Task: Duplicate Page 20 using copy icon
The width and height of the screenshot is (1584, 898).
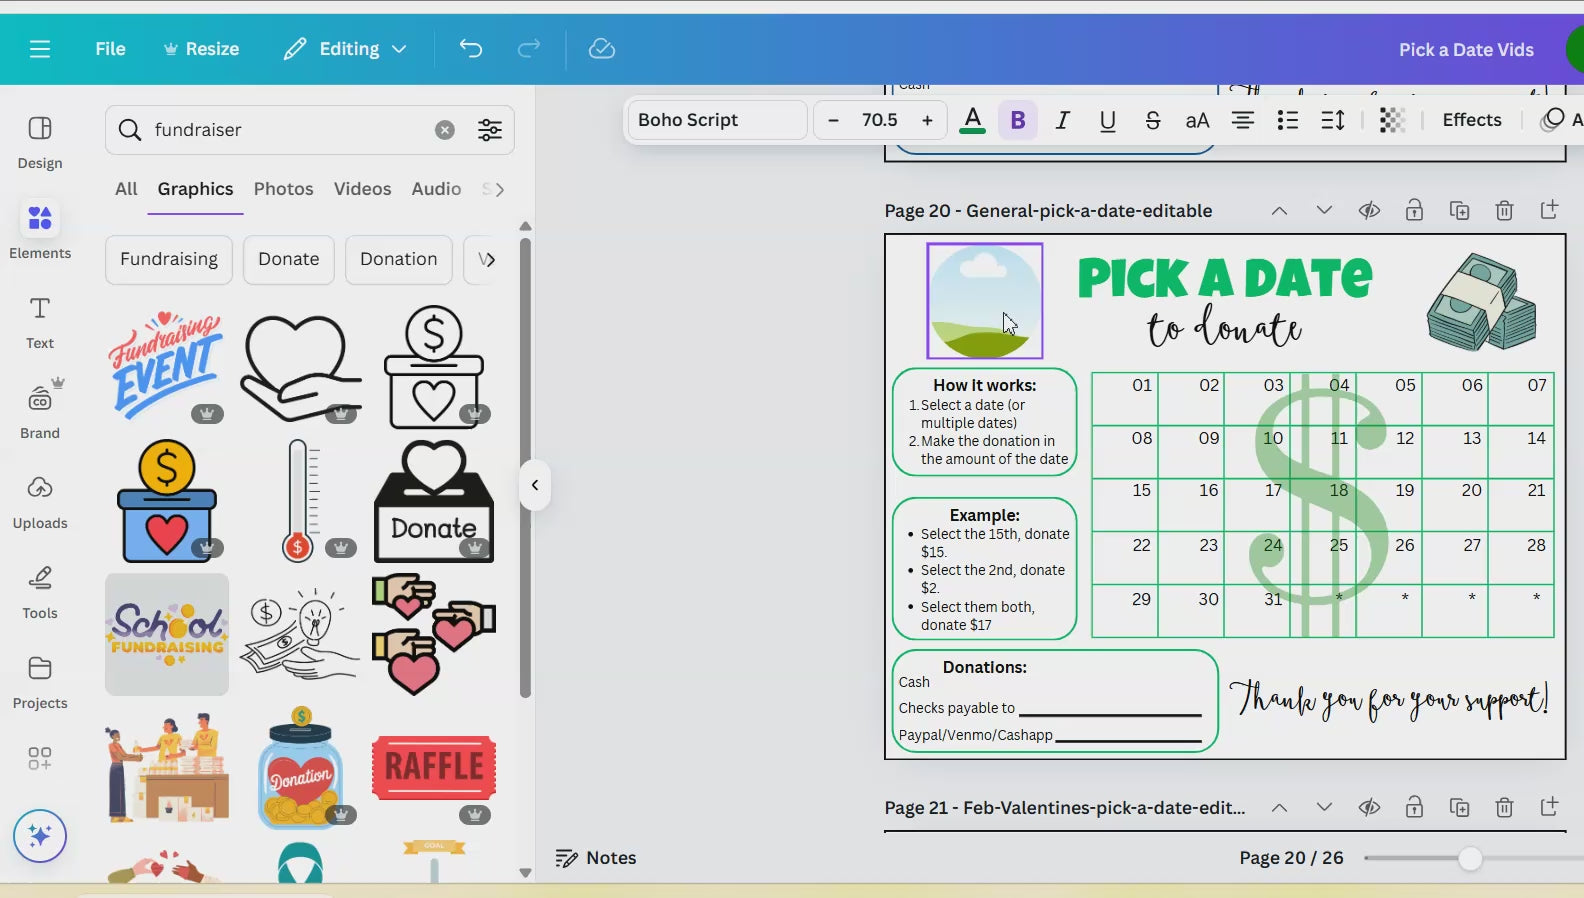Action: [x=1459, y=210]
